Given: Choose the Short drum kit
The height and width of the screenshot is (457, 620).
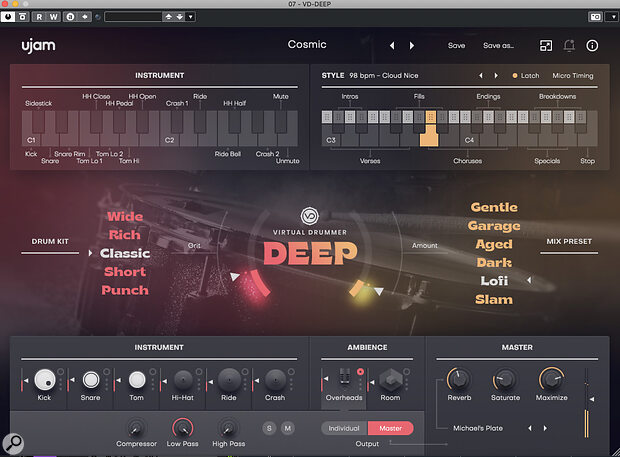Looking at the screenshot, I should pos(125,272).
